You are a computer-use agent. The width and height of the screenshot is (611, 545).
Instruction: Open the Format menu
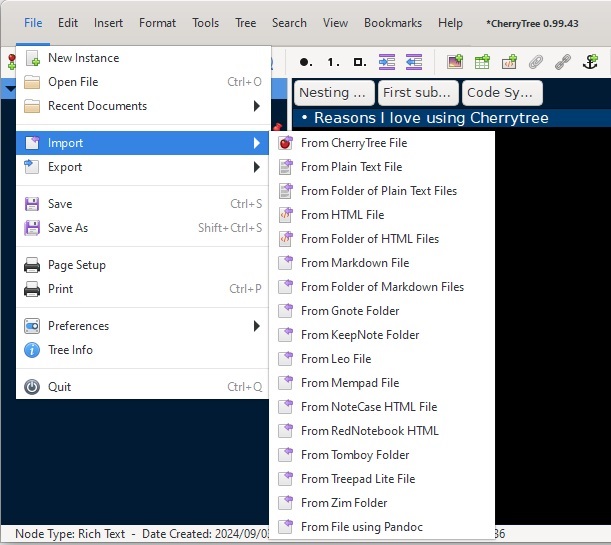point(157,23)
